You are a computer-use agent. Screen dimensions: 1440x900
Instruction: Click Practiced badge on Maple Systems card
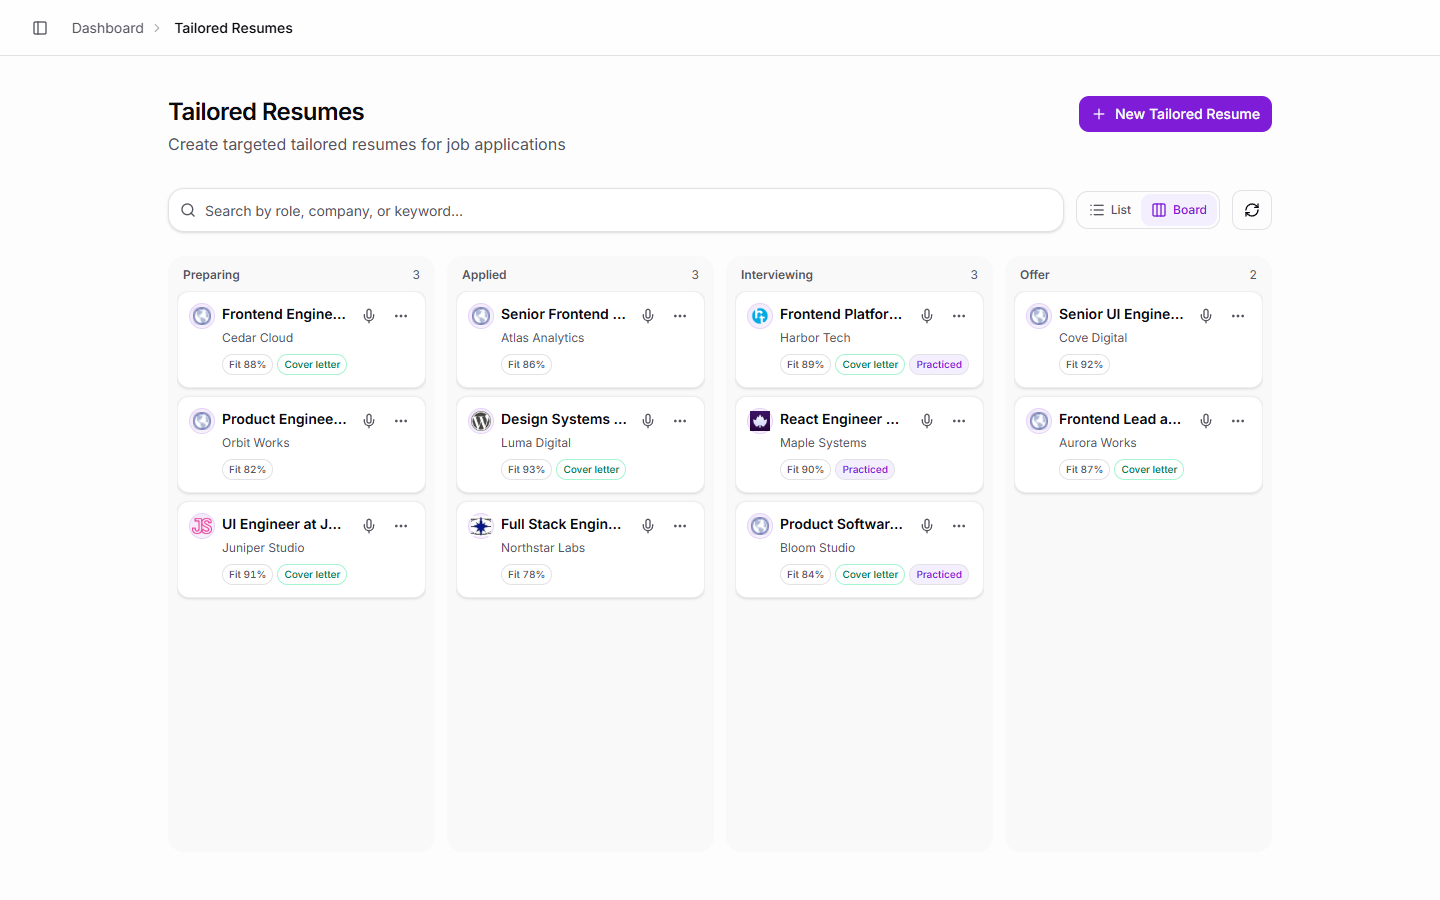pos(865,470)
